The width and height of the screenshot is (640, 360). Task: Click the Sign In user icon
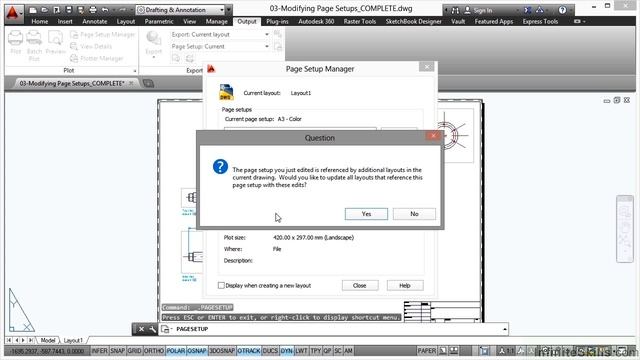(x=468, y=10)
